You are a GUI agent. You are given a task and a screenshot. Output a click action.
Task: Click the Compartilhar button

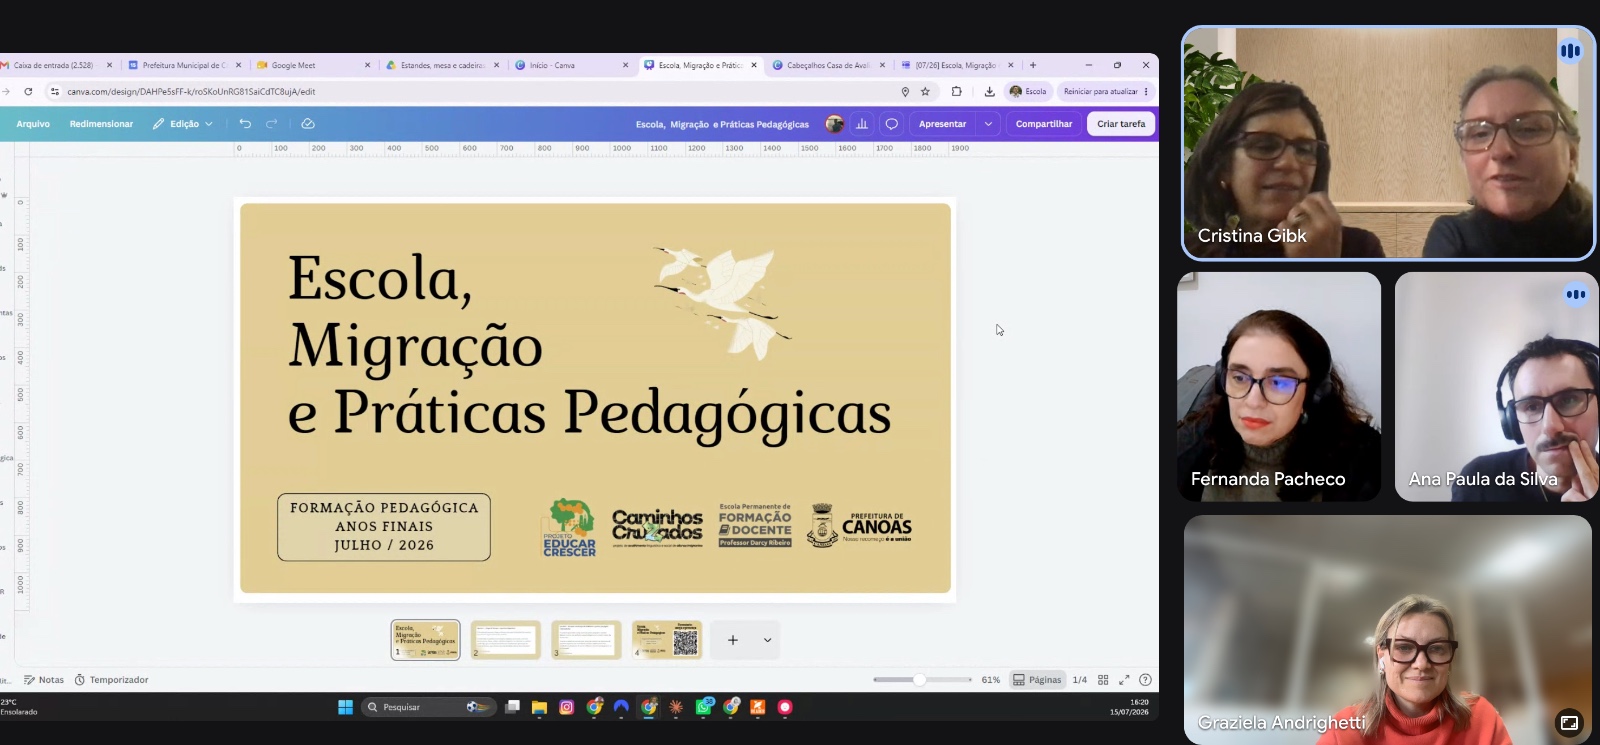click(x=1044, y=124)
